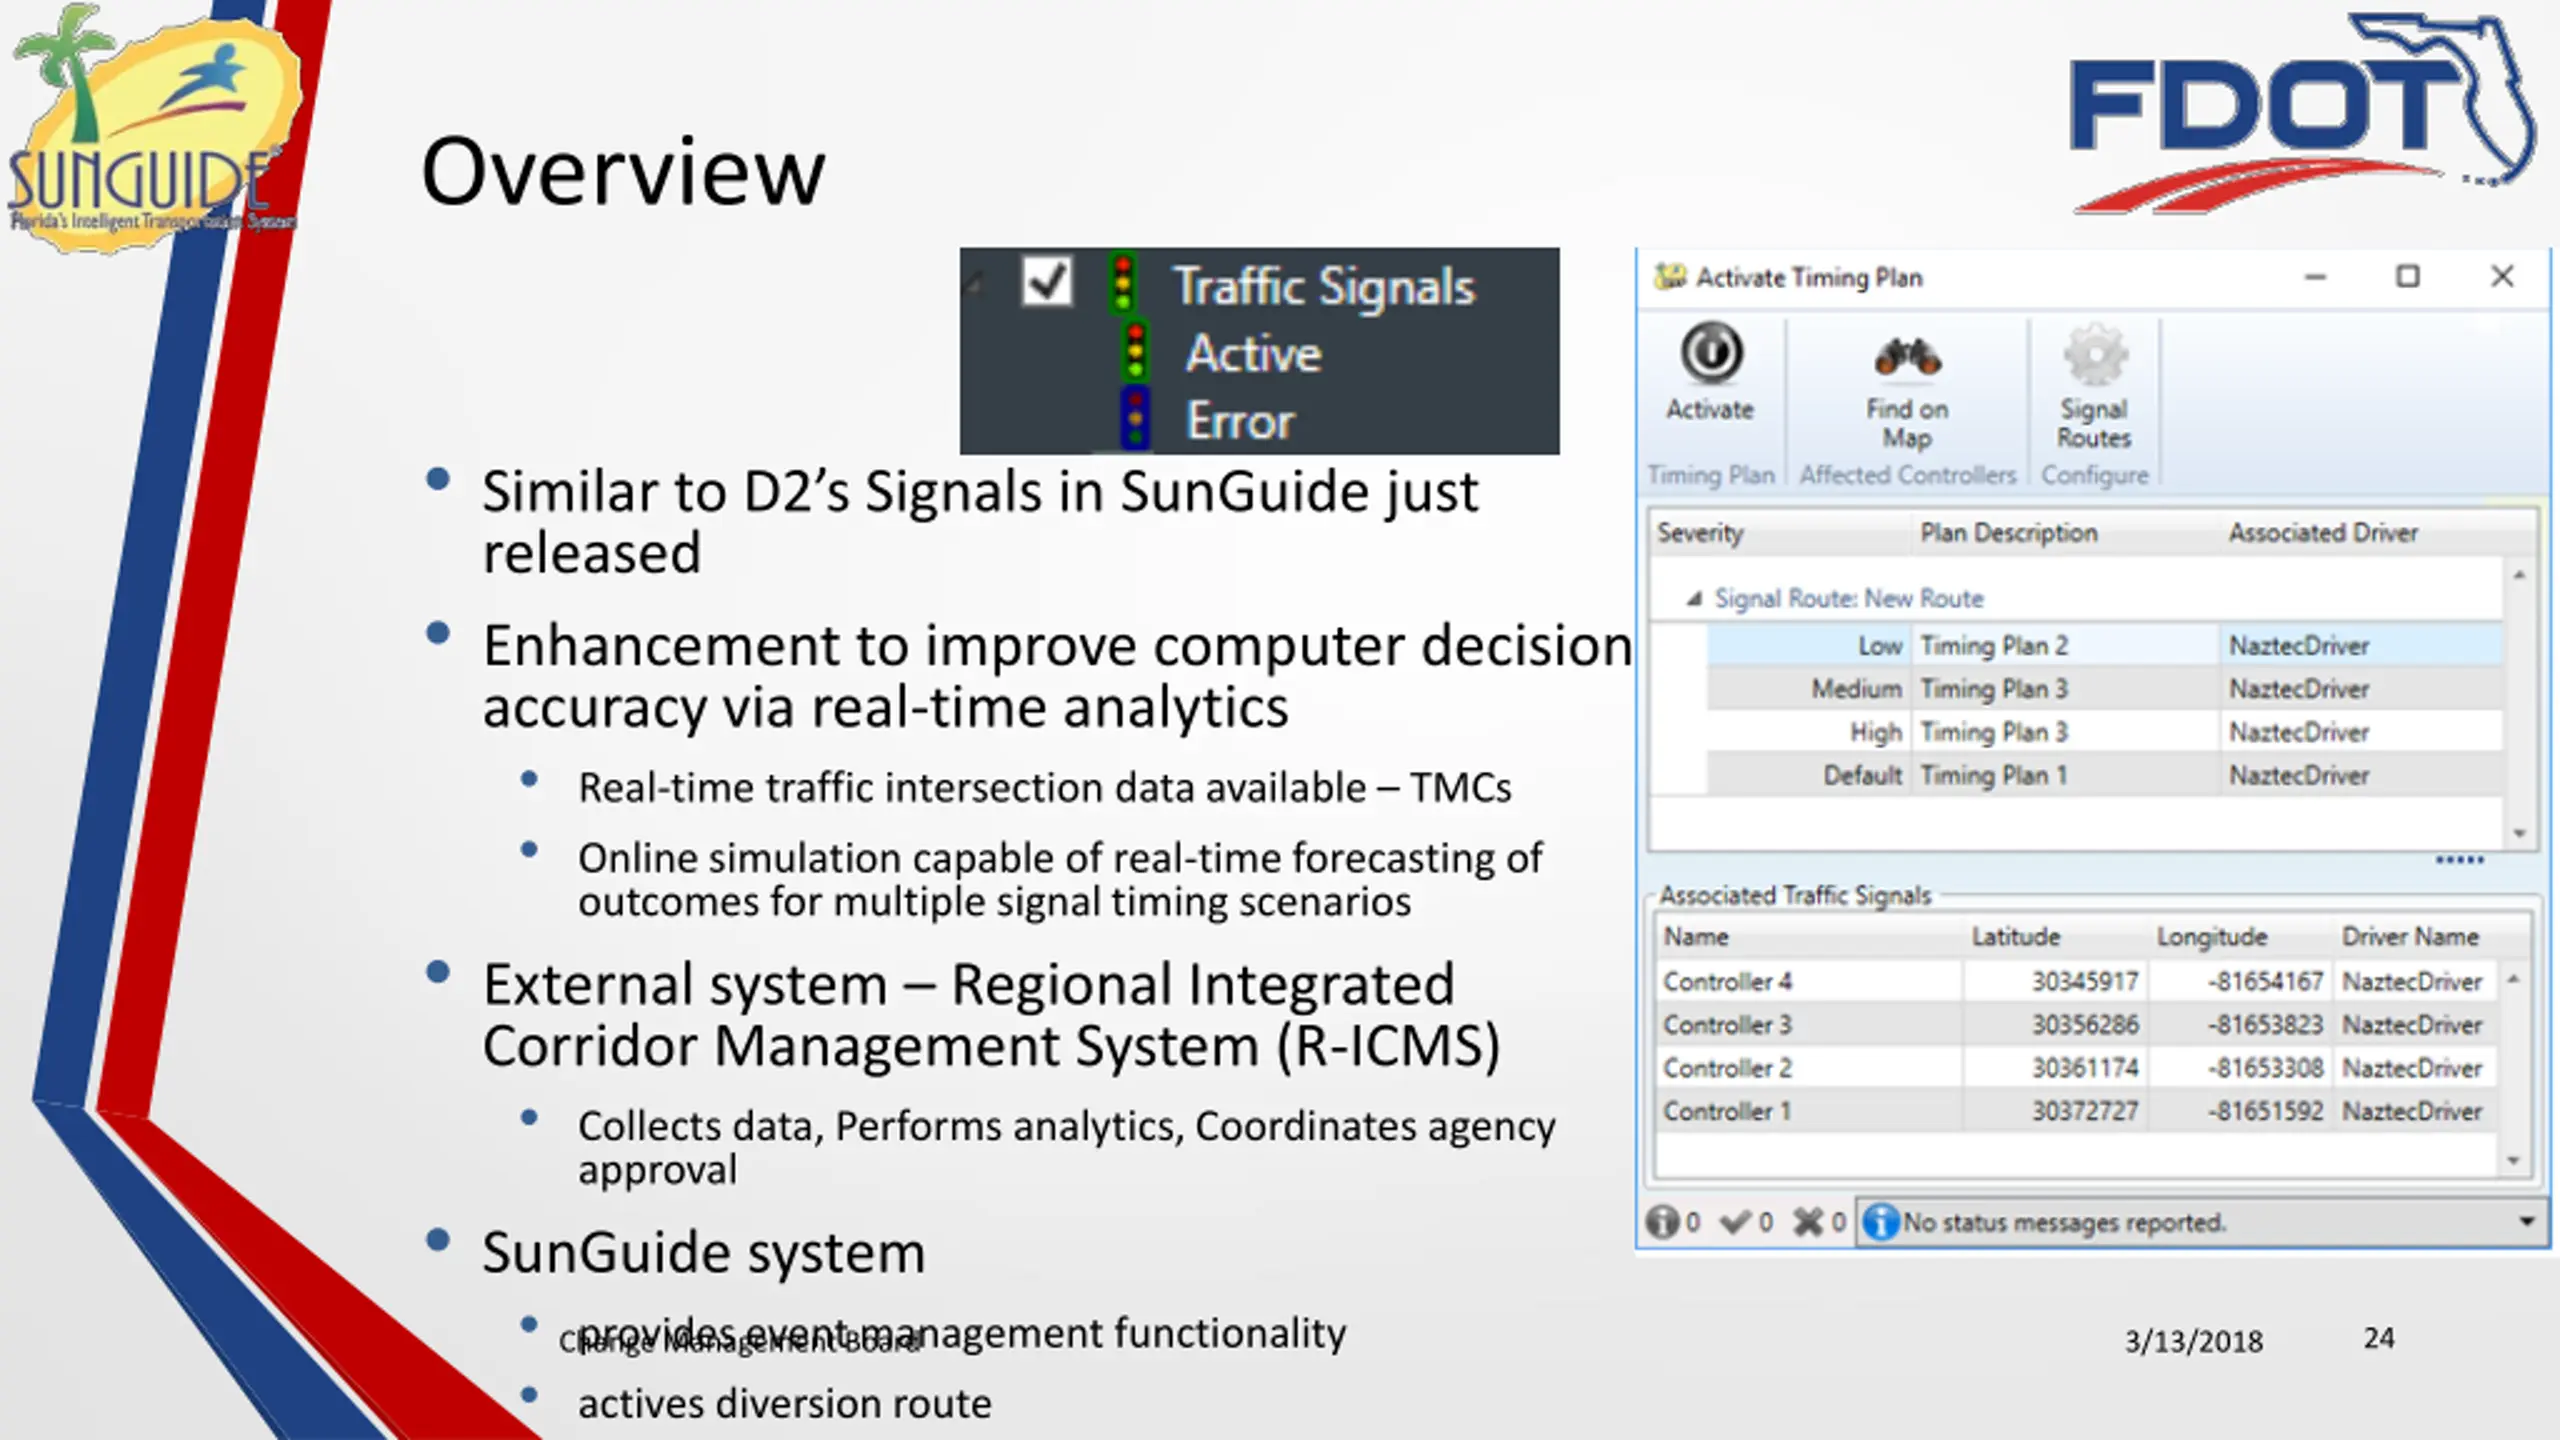Viewport: 2560px width, 1440px height.
Task: Click the dotted splitter below plan list
Action: coord(2460,860)
